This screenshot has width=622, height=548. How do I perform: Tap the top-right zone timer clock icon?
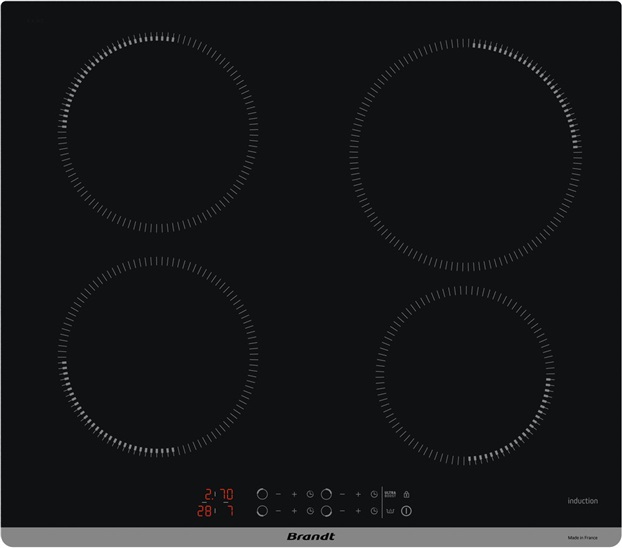pos(374,494)
